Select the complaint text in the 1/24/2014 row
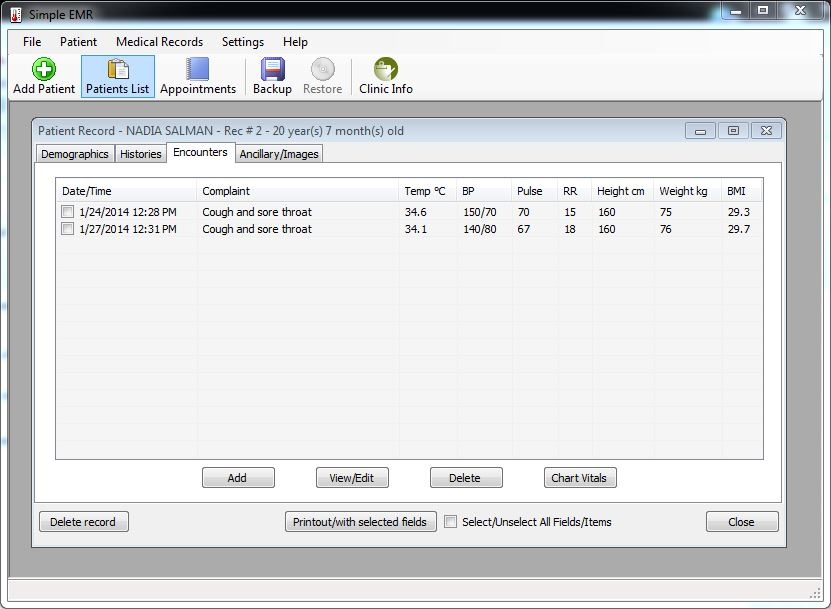Screen dimensions: 831x609 click(x=257, y=212)
